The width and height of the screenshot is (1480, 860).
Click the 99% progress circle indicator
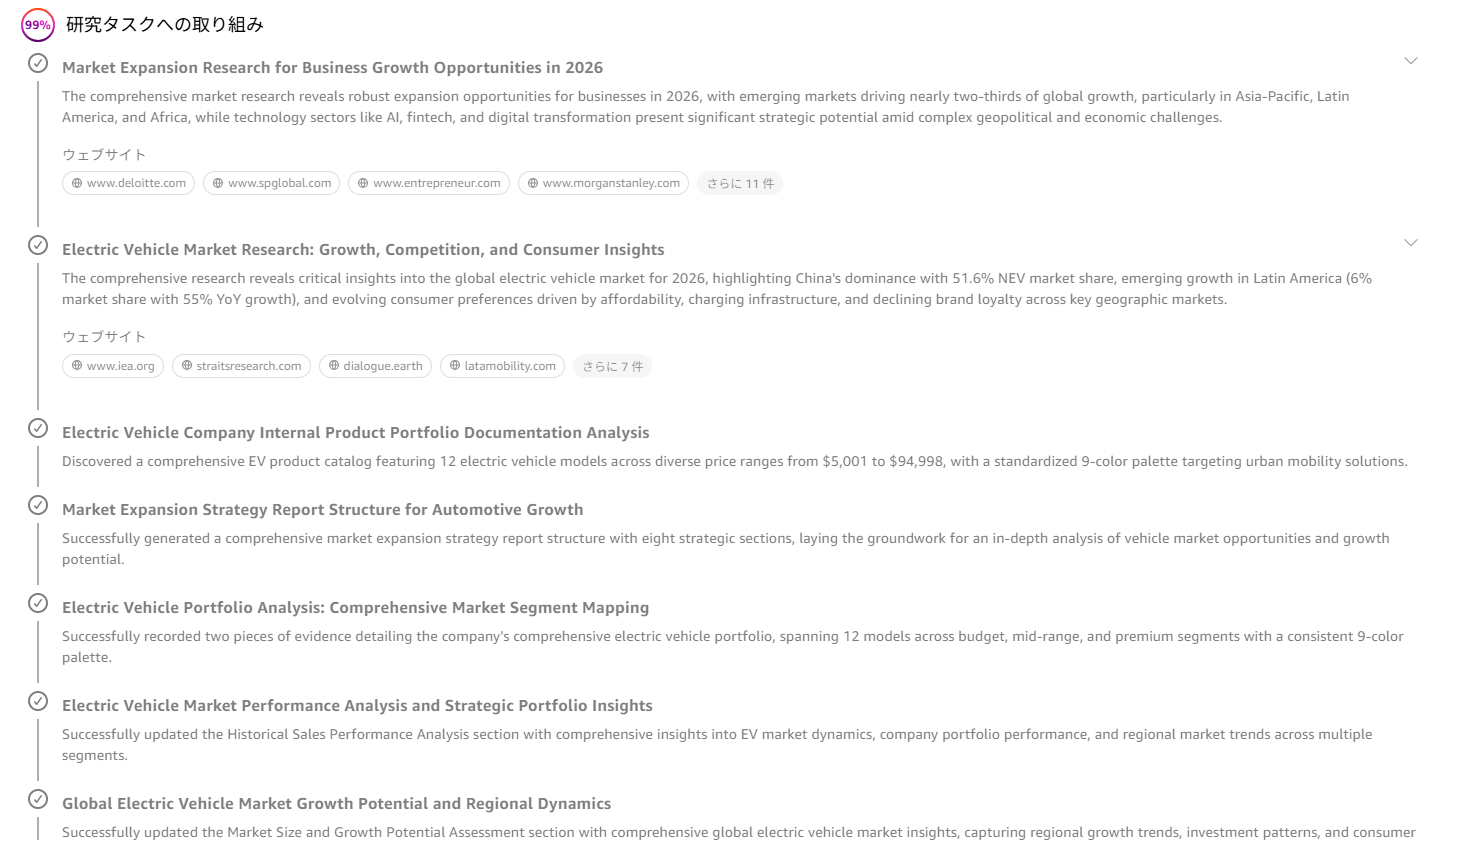tap(38, 25)
